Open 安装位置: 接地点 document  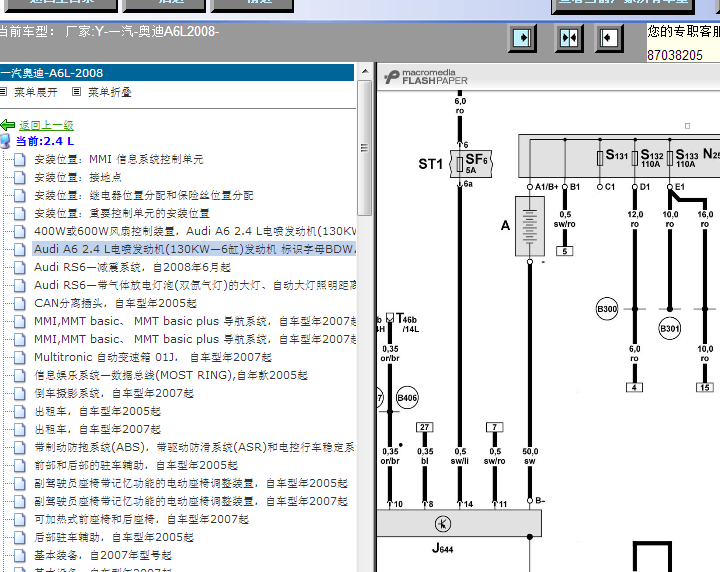pos(78,177)
